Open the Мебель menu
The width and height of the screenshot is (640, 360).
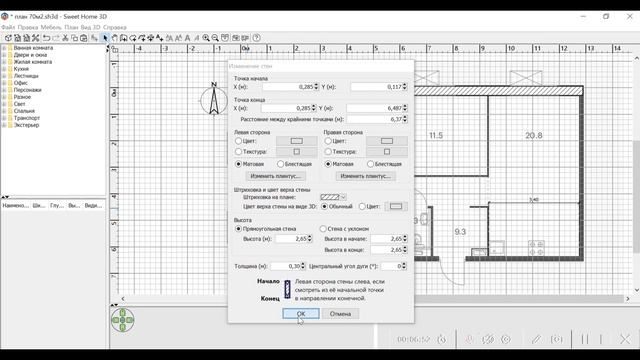51,27
